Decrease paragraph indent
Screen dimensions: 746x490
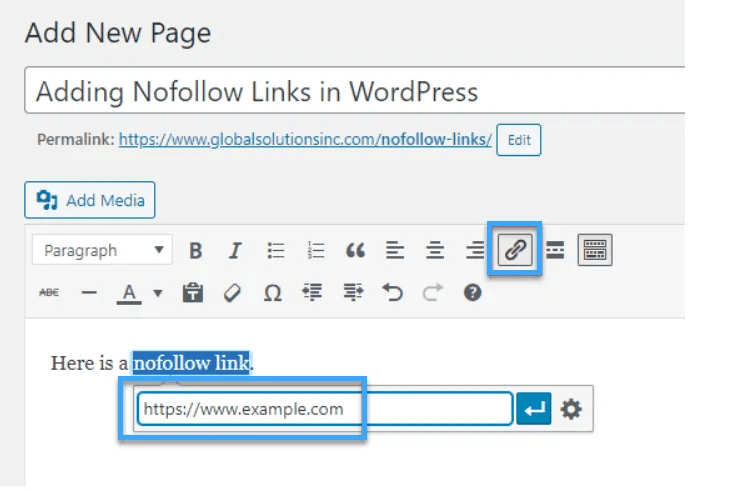pos(312,293)
